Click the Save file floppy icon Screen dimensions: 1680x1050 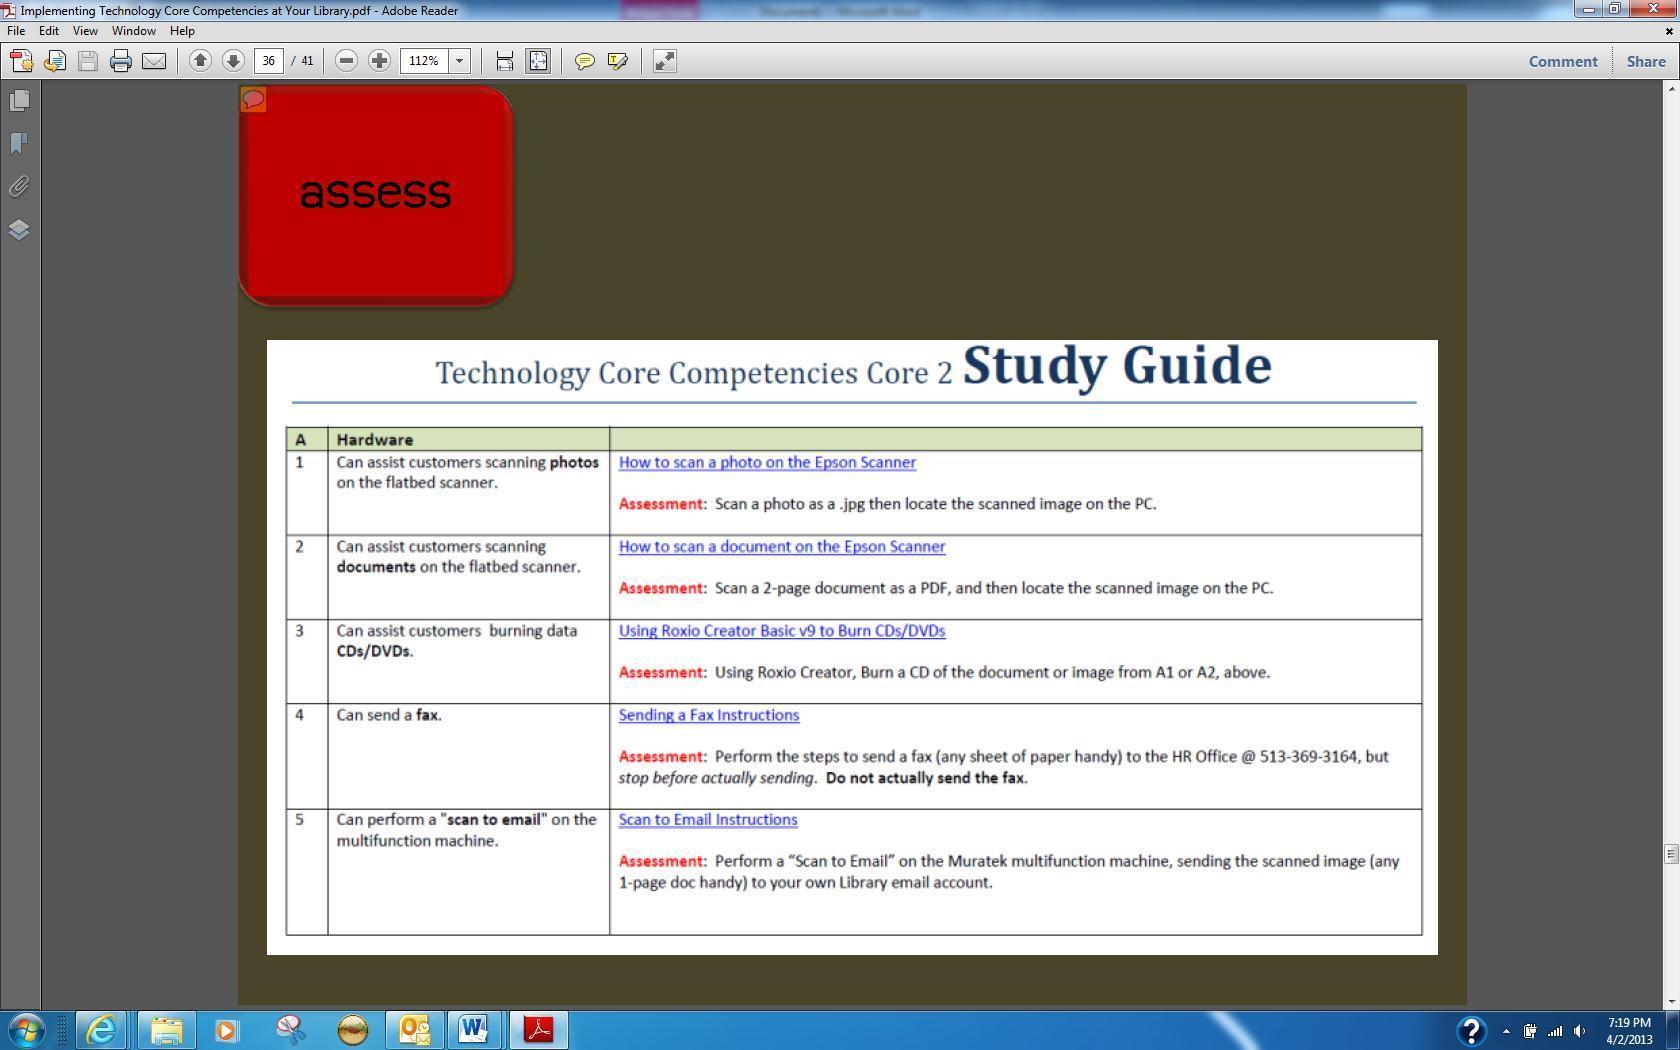coord(88,61)
